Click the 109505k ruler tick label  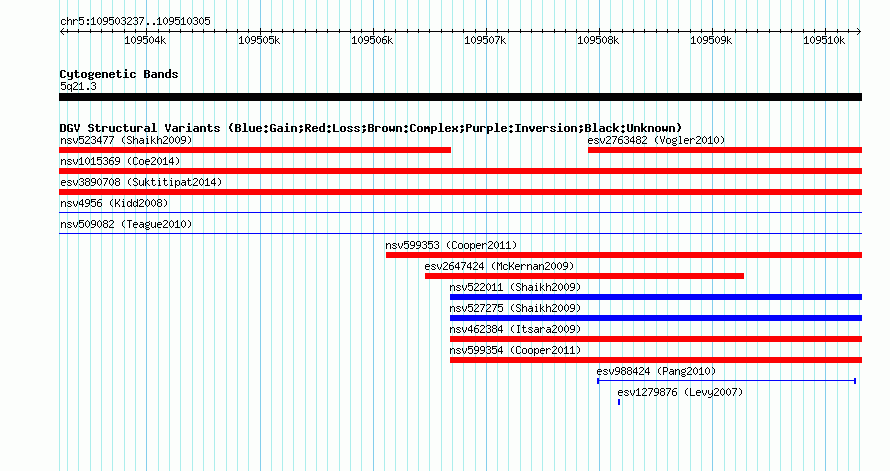(259, 40)
